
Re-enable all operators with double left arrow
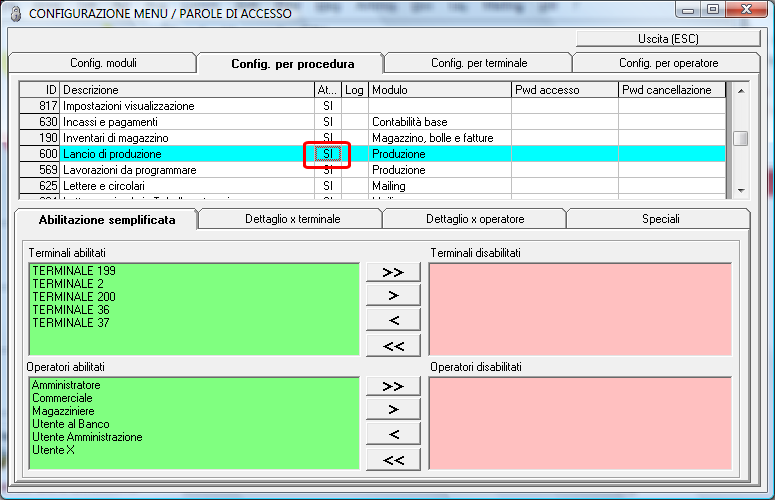[393, 460]
